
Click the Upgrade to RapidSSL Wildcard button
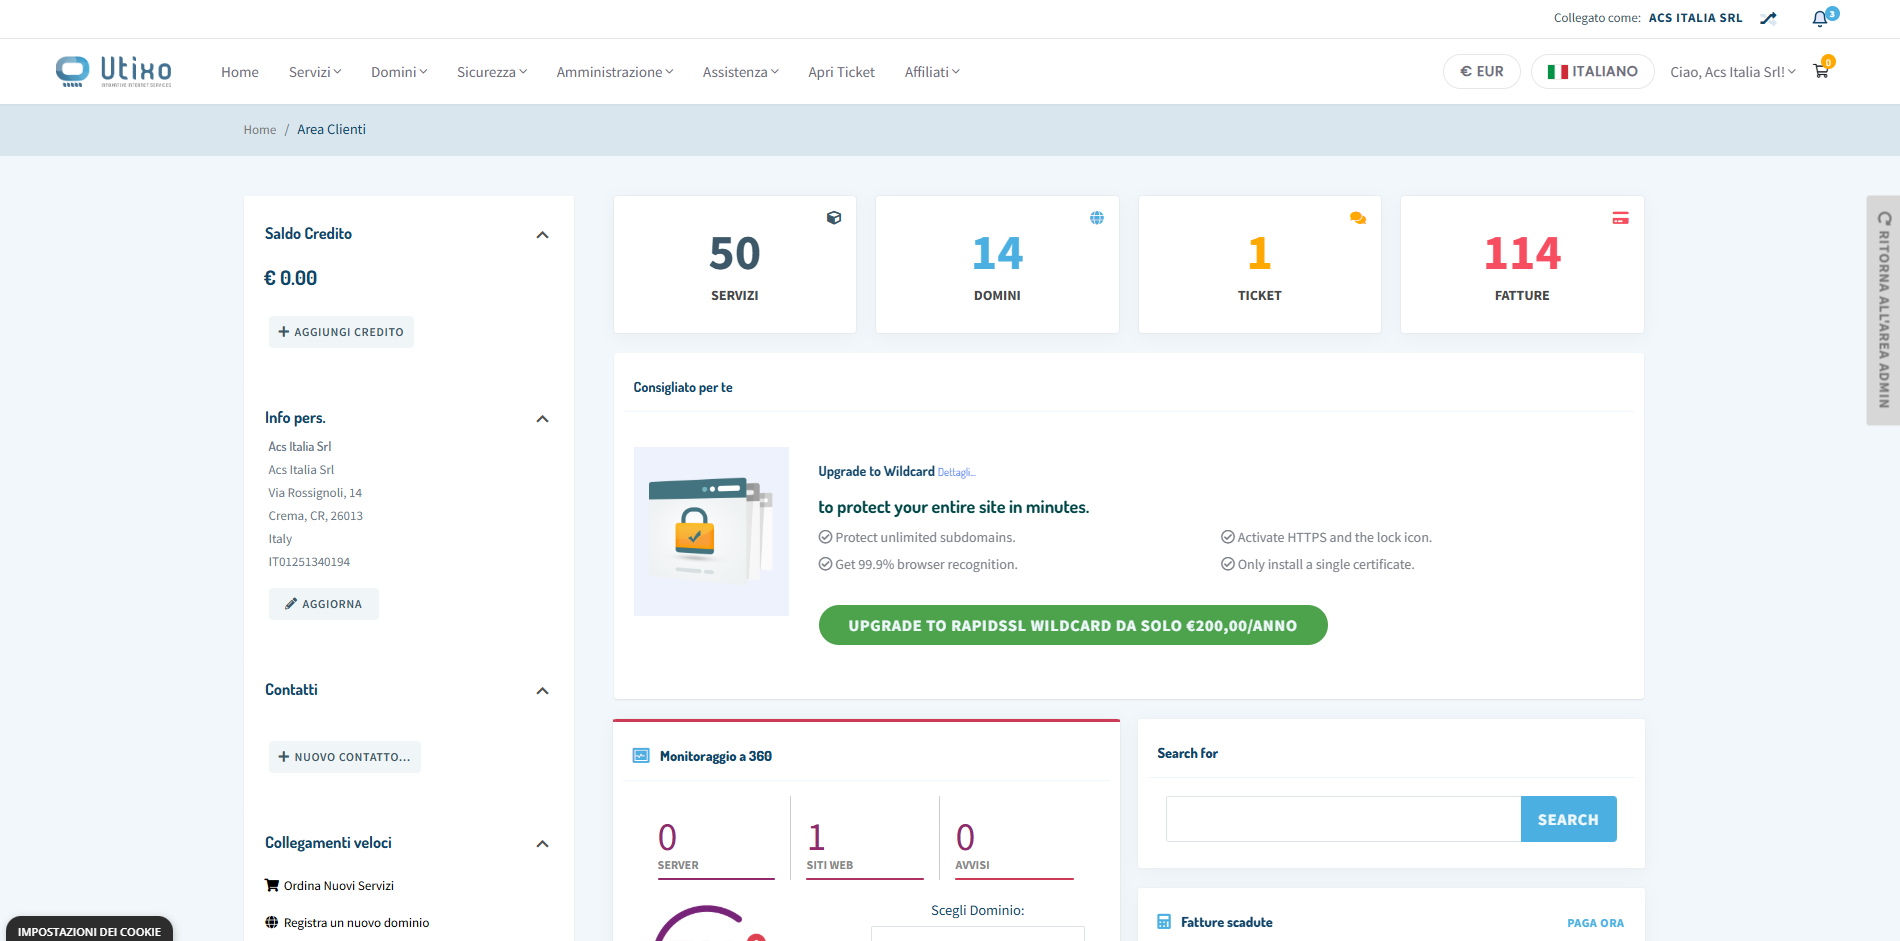1072,626
